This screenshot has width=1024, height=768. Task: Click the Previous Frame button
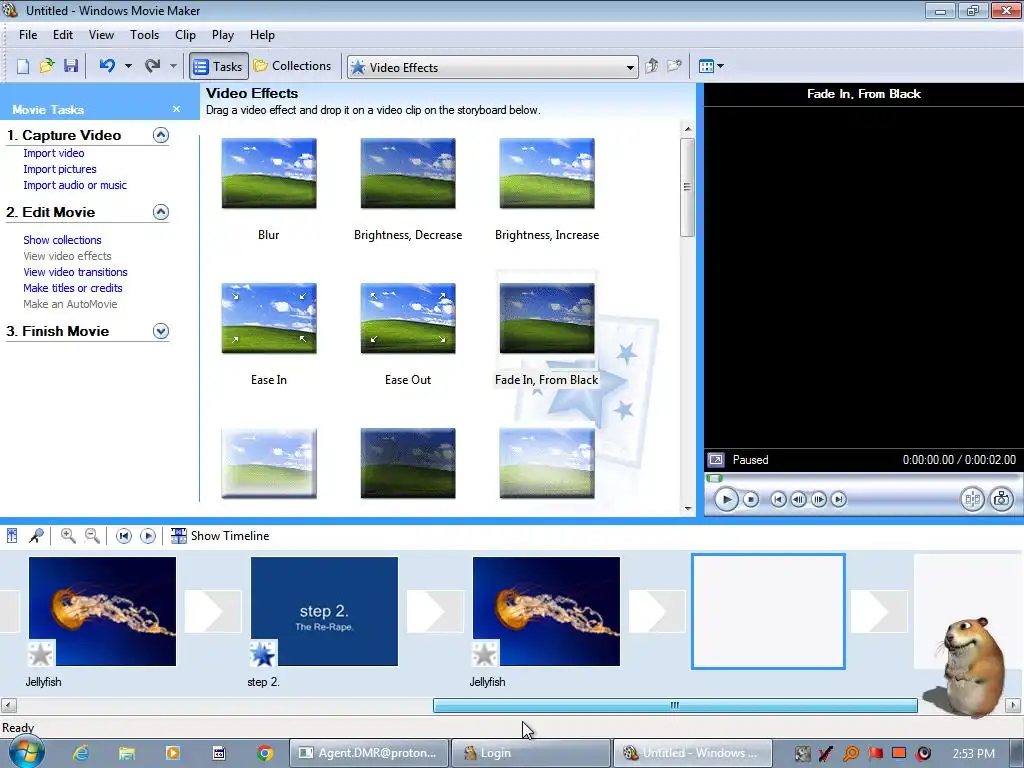click(x=798, y=500)
